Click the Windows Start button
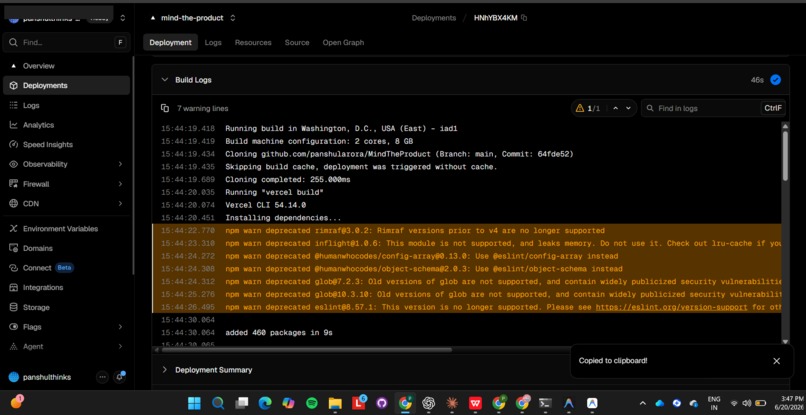The width and height of the screenshot is (806, 415). (x=194, y=403)
